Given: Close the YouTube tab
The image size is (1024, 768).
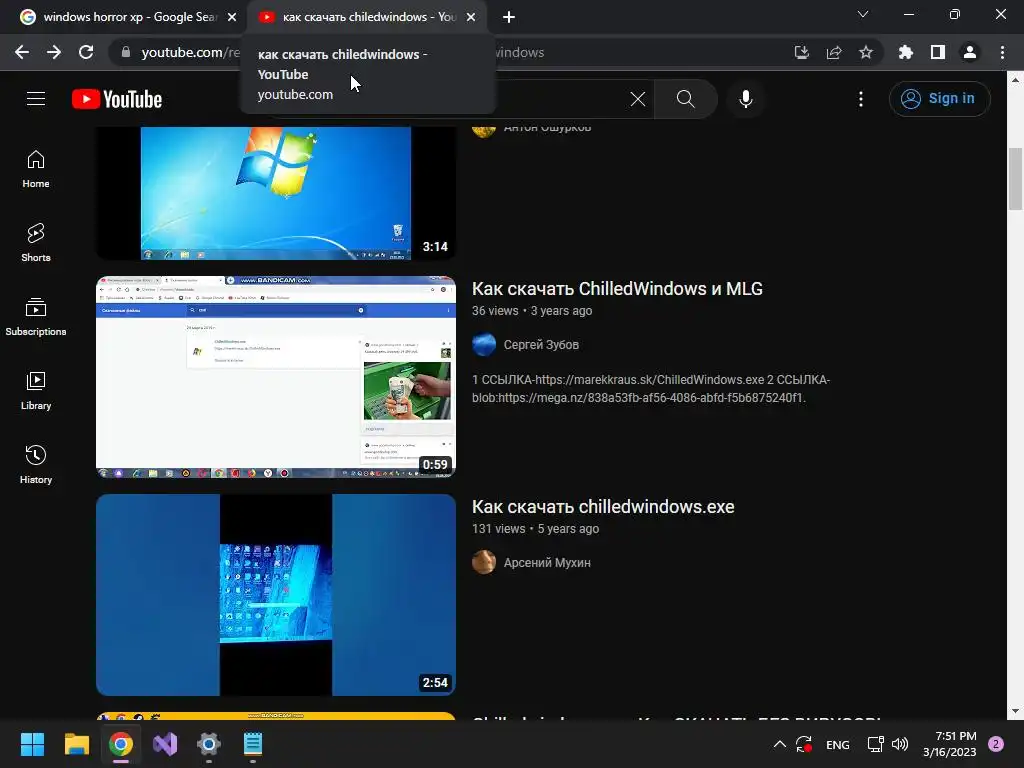Looking at the screenshot, I should point(471,17).
